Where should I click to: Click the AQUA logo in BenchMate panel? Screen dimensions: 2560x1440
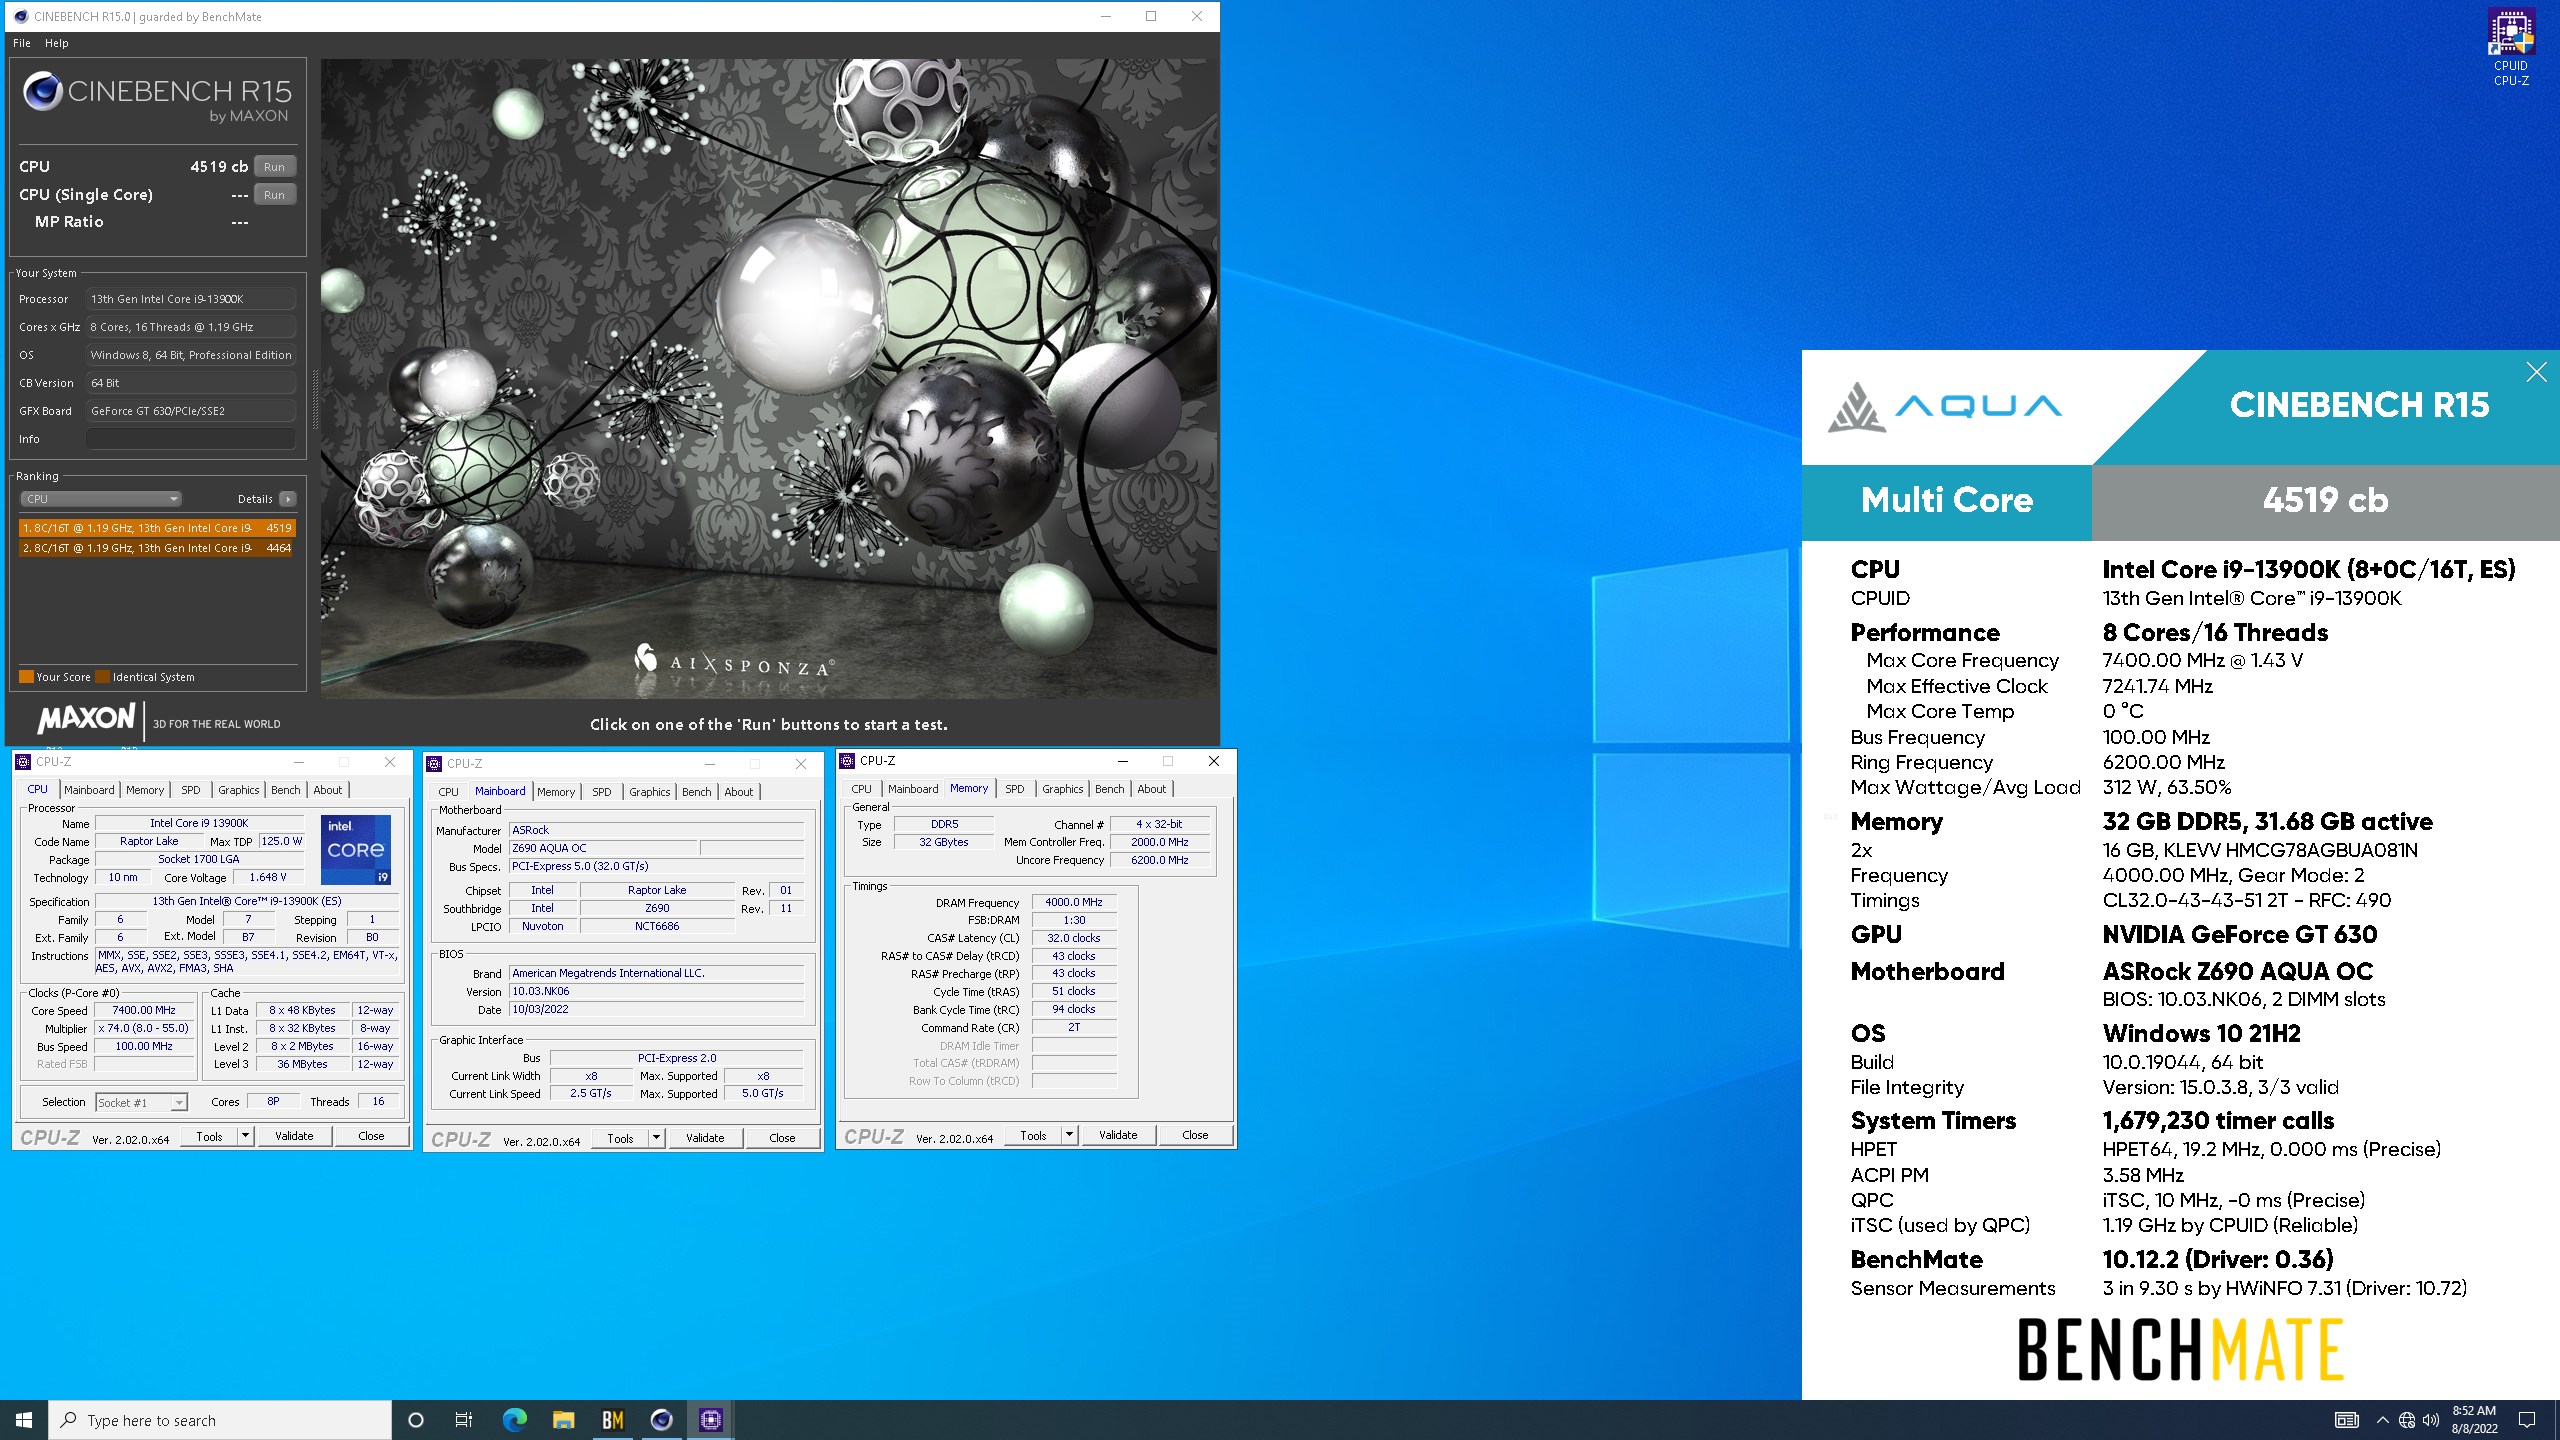click(1945, 407)
